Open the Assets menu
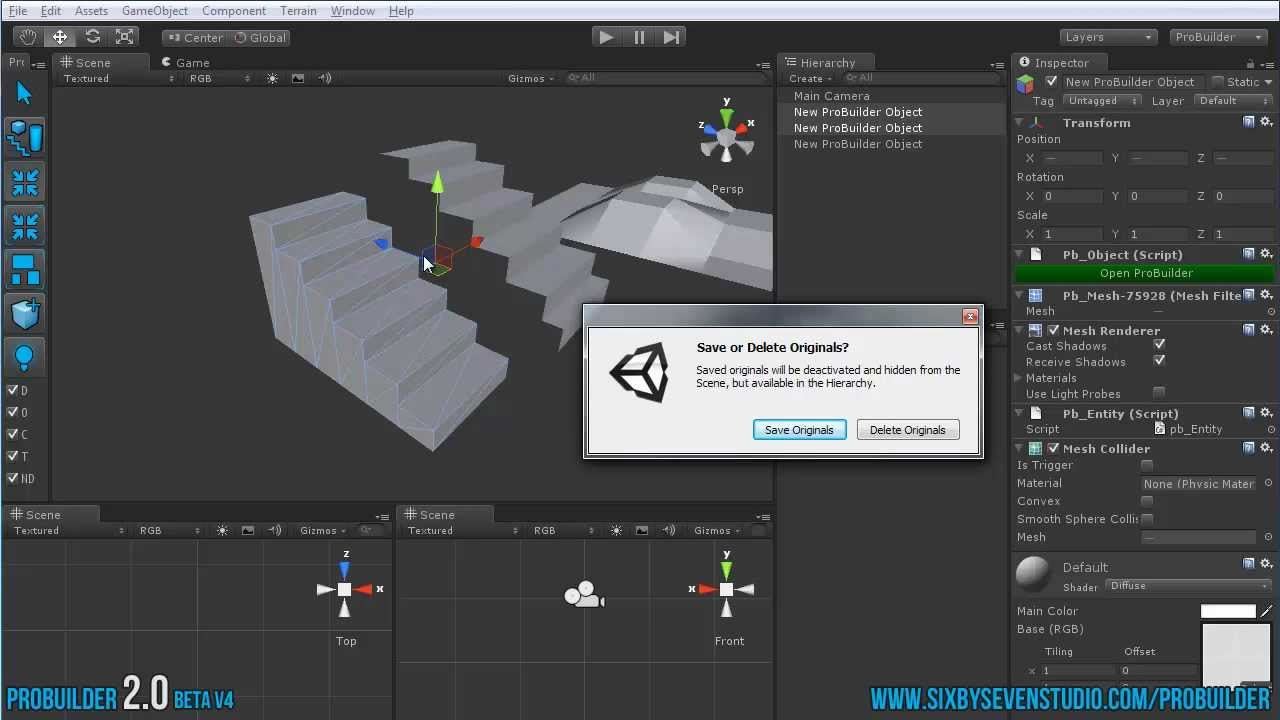The height and width of the screenshot is (720, 1280). point(91,11)
